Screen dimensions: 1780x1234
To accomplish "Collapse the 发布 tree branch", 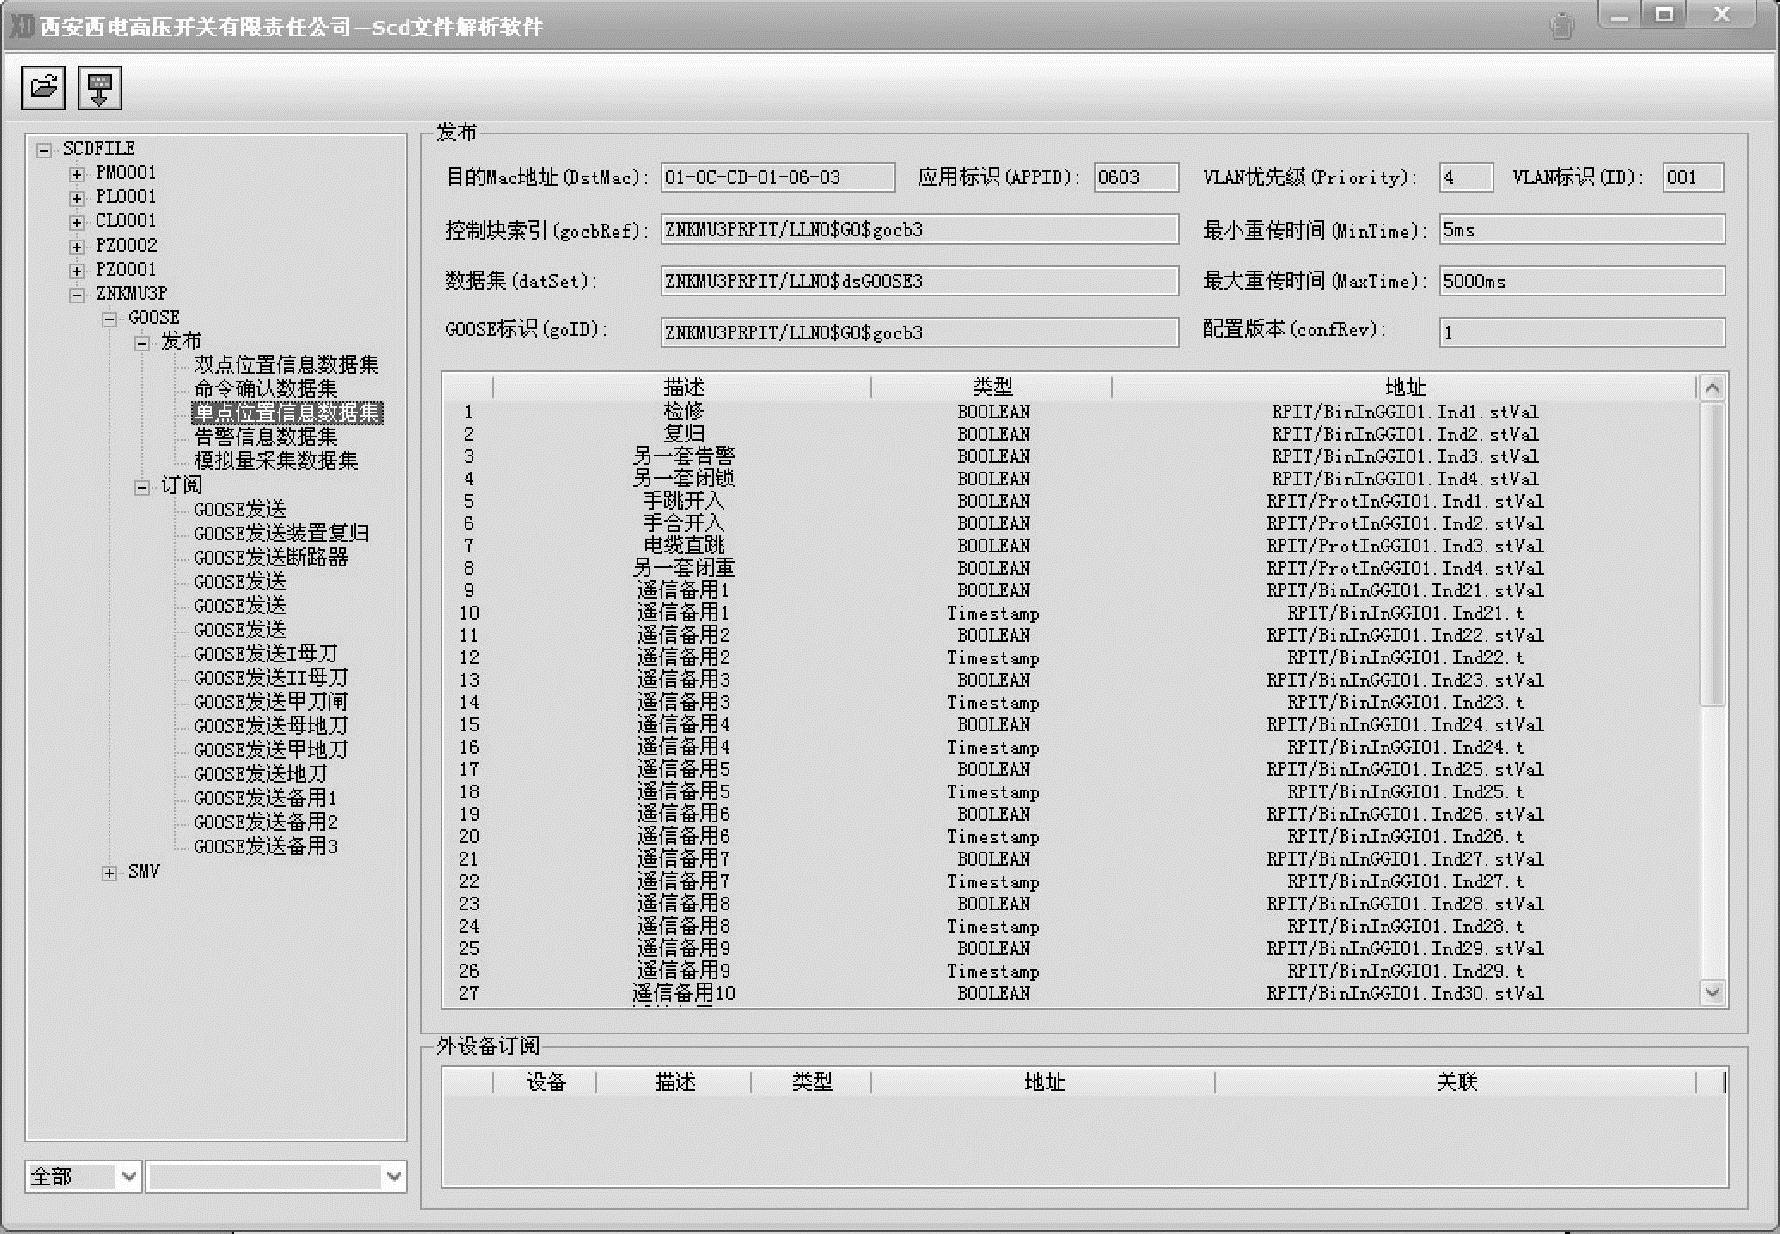I will click(x=142, y=343).
